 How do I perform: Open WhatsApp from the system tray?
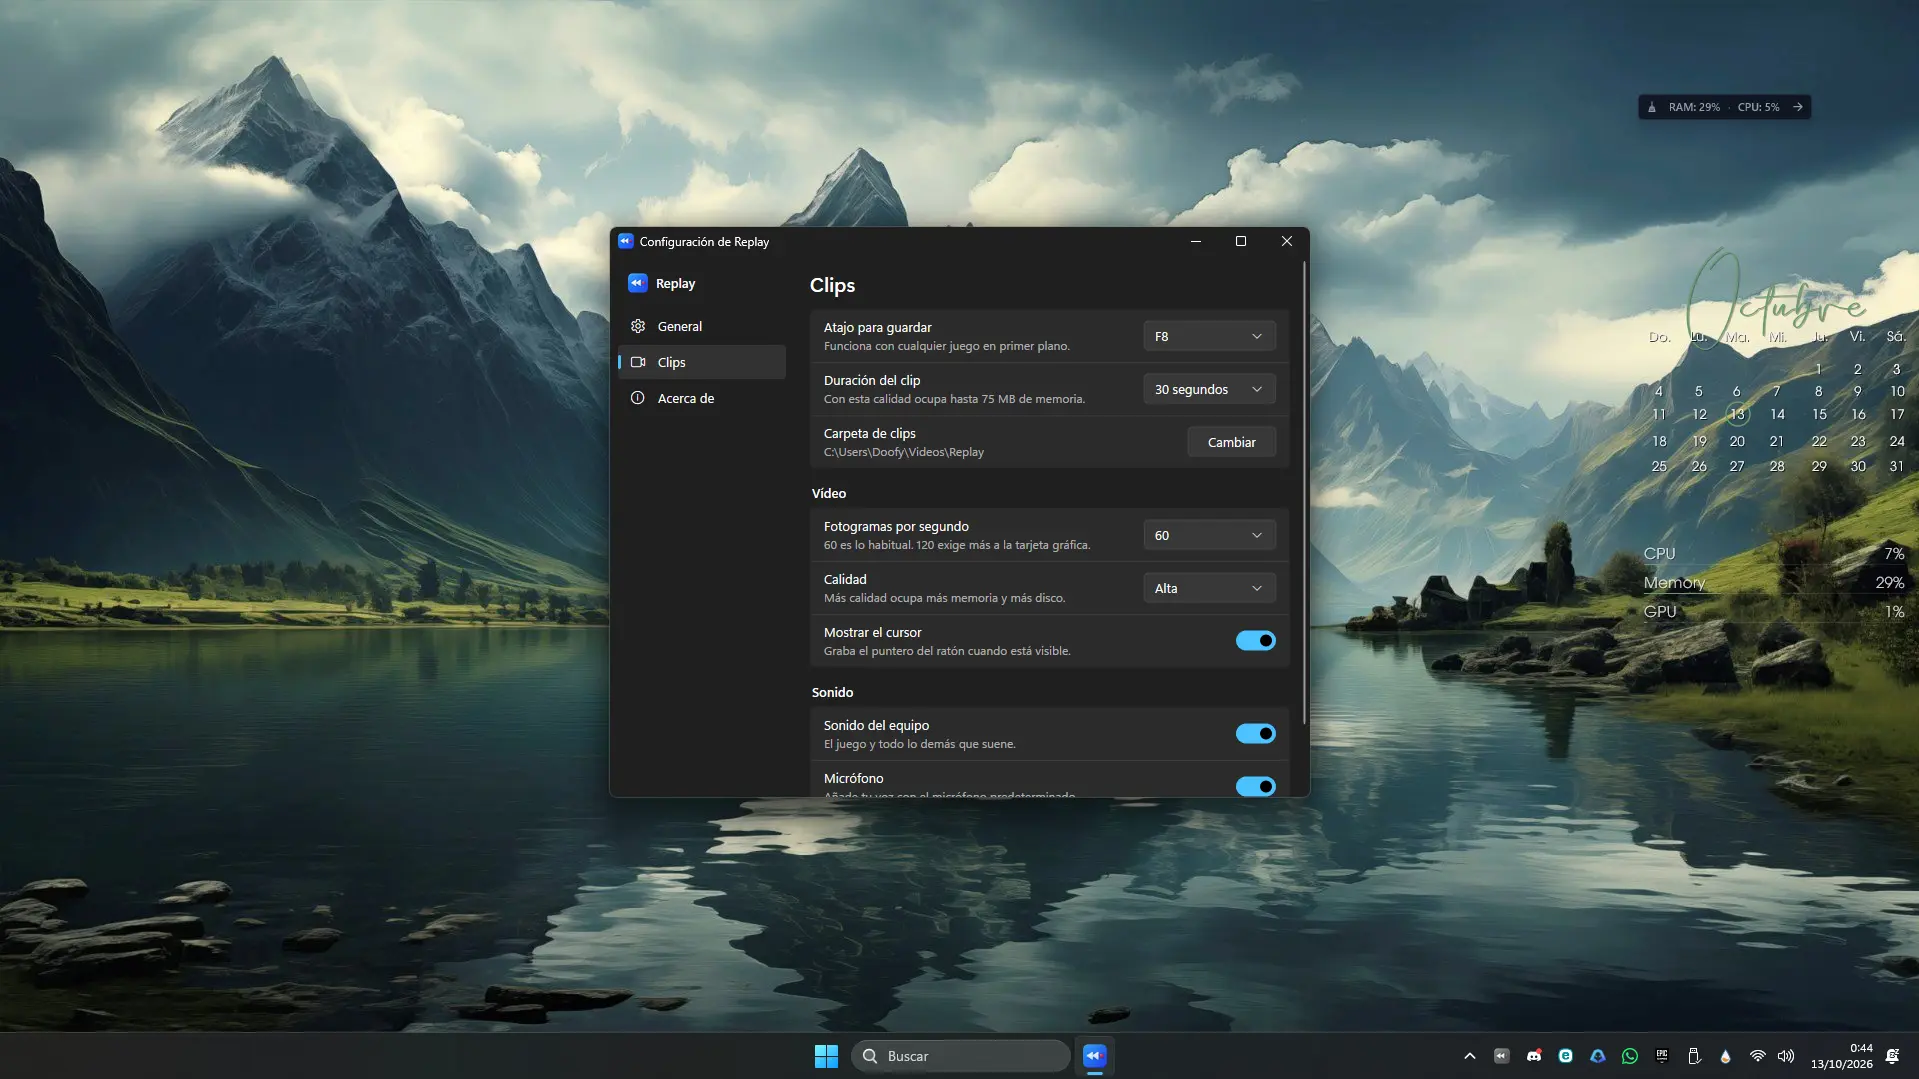(x=1630, y=1056)
